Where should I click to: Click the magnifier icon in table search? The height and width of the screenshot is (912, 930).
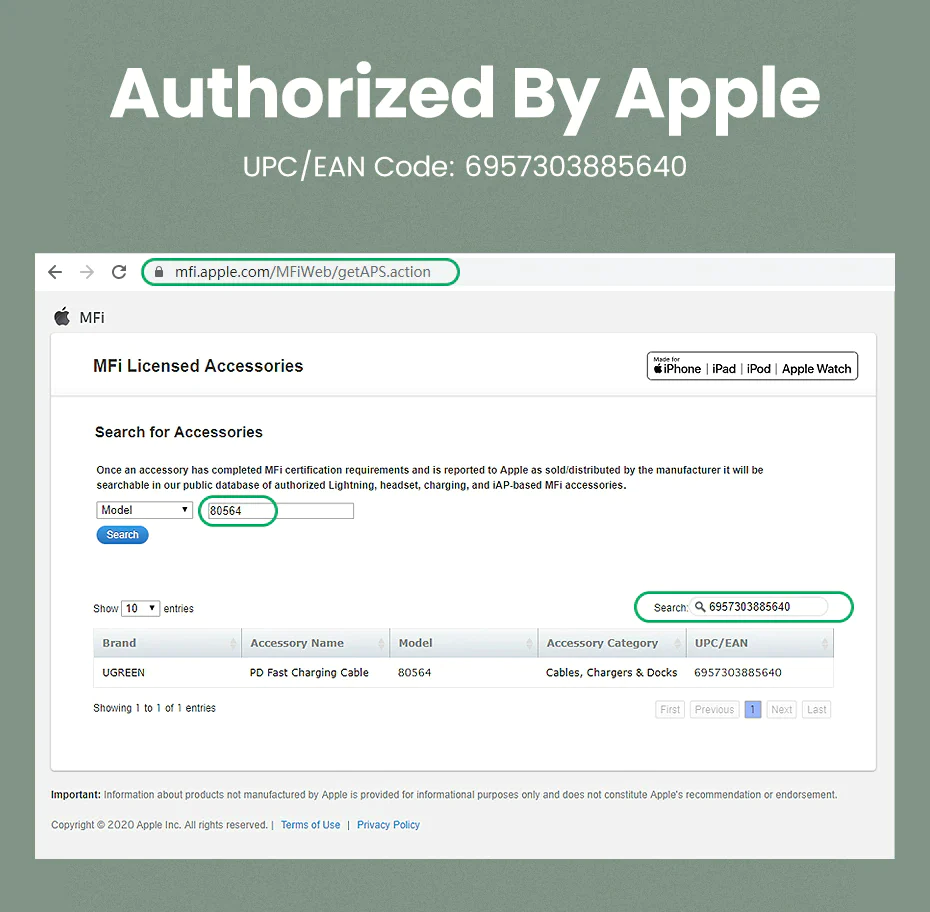pyautogui.click(x=700, y=607)
